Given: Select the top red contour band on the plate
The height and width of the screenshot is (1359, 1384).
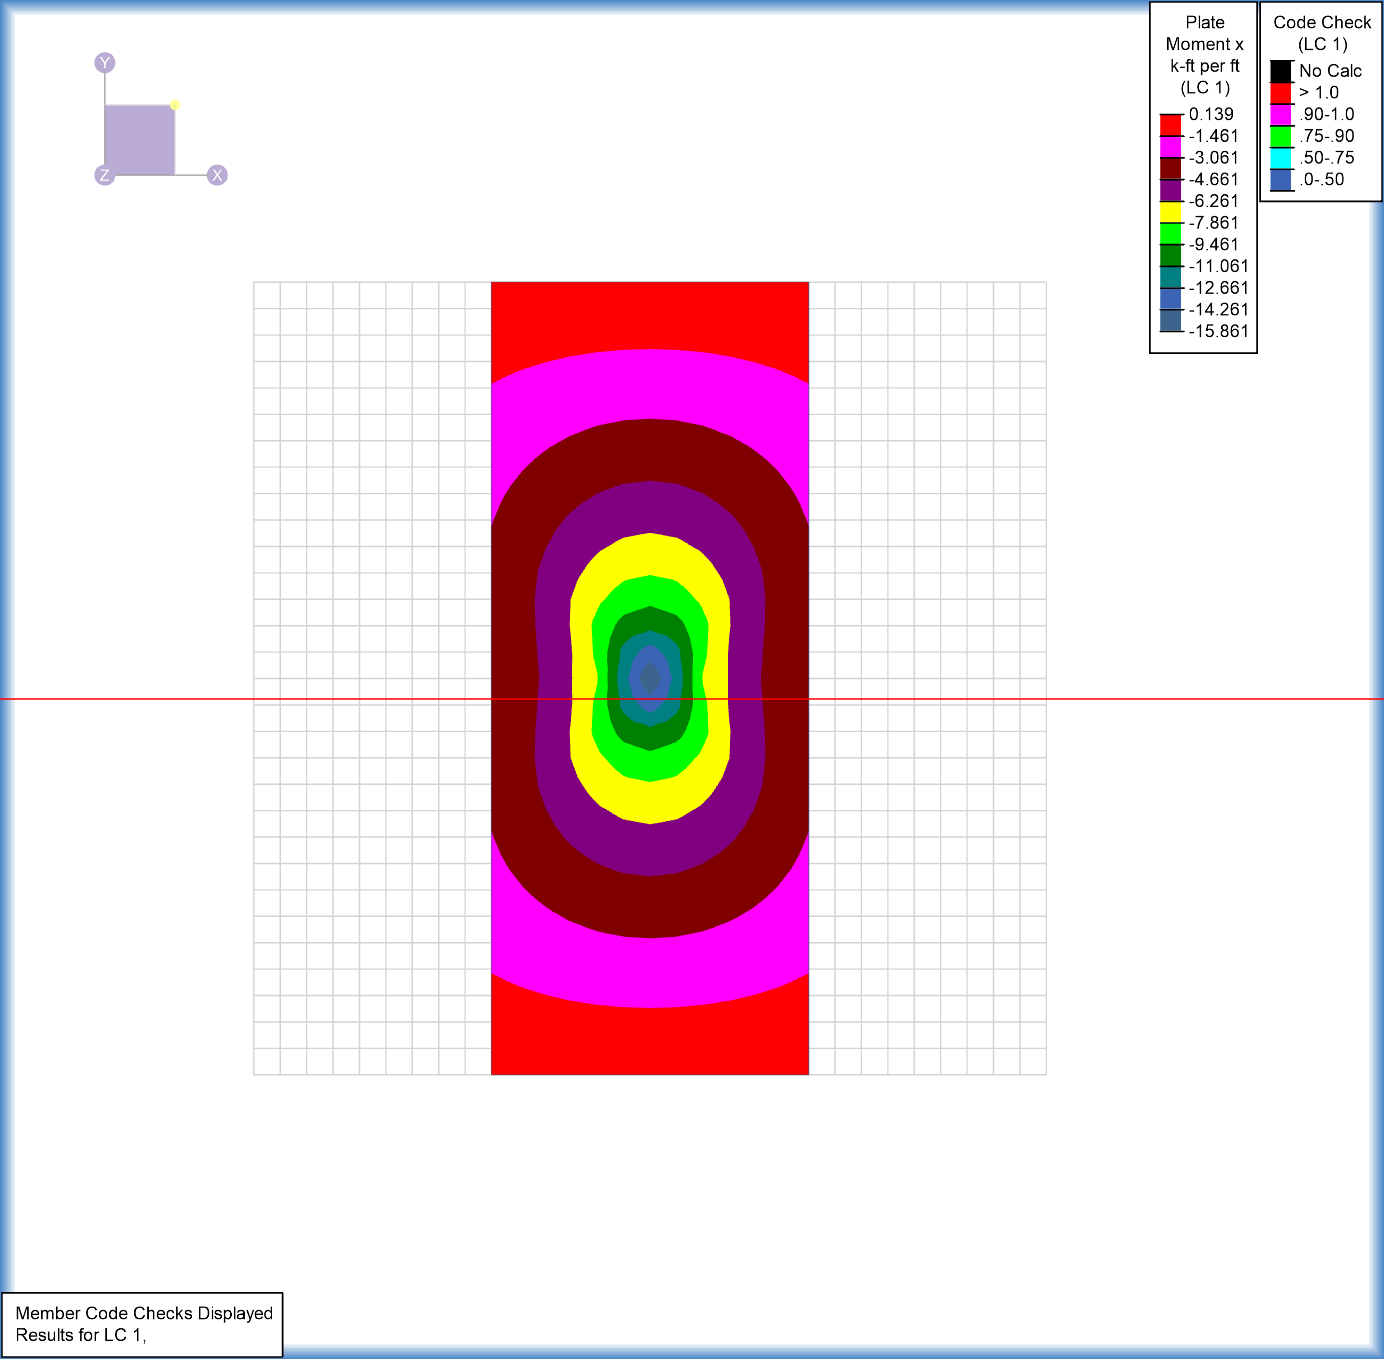Looking at the screenshot, I should [x=649, y=314].
